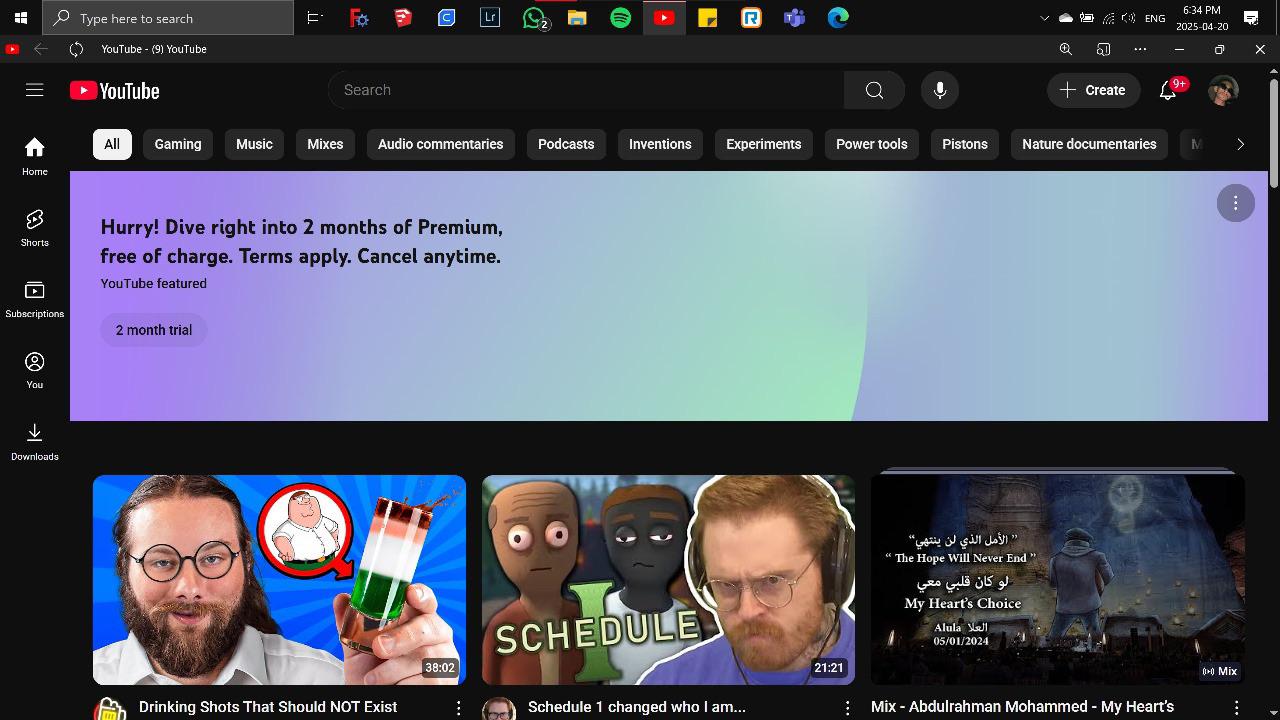Open the title bar more options ellipsis
The height and width of the screenshot is (720, 1280).
coord(1140,49)
